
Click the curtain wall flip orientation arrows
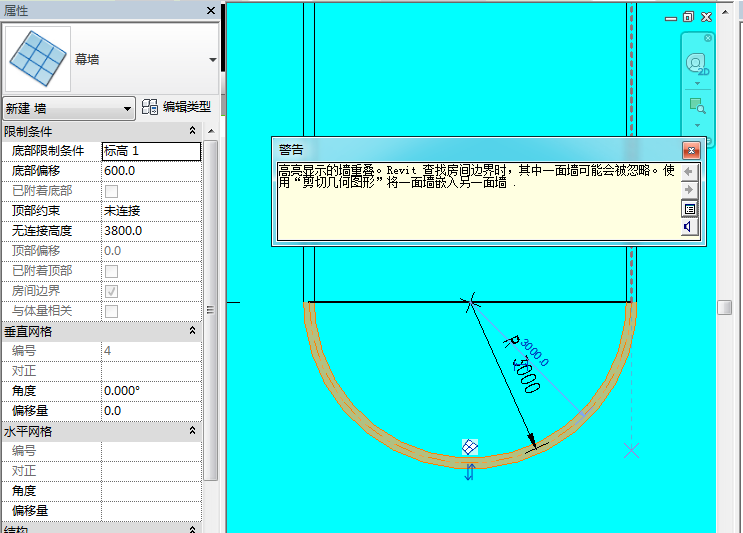tap(470, 472)
